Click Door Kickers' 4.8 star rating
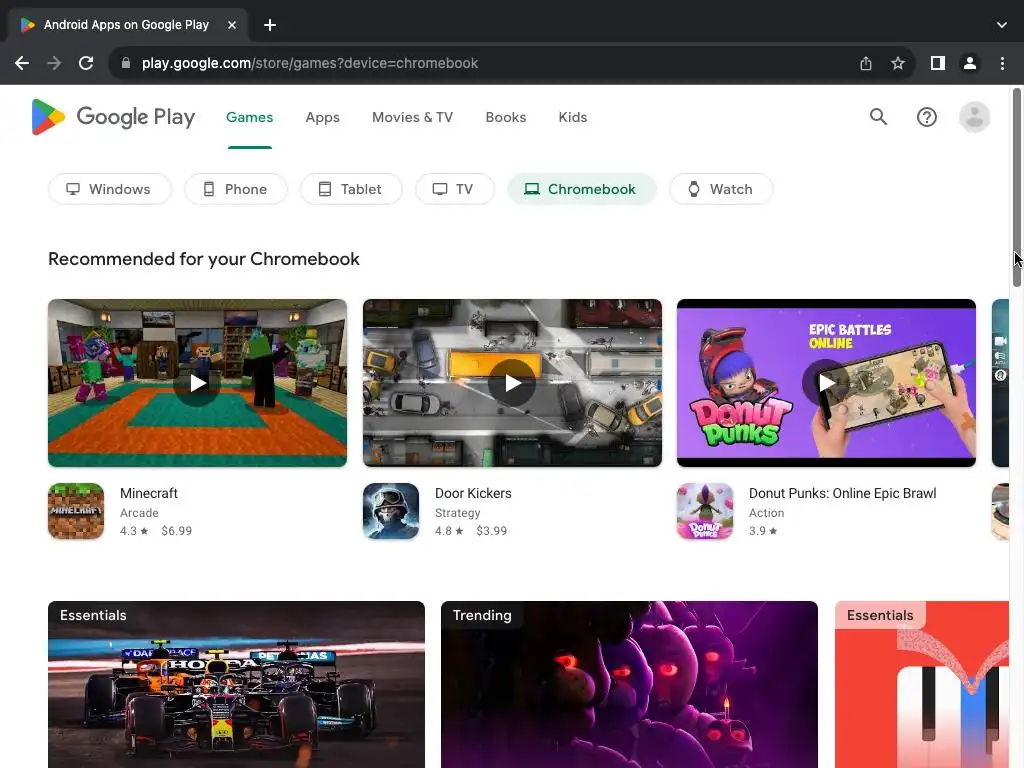Image resolution: width=1024 pixels, height=768 pixels. (x=449, y=531)
